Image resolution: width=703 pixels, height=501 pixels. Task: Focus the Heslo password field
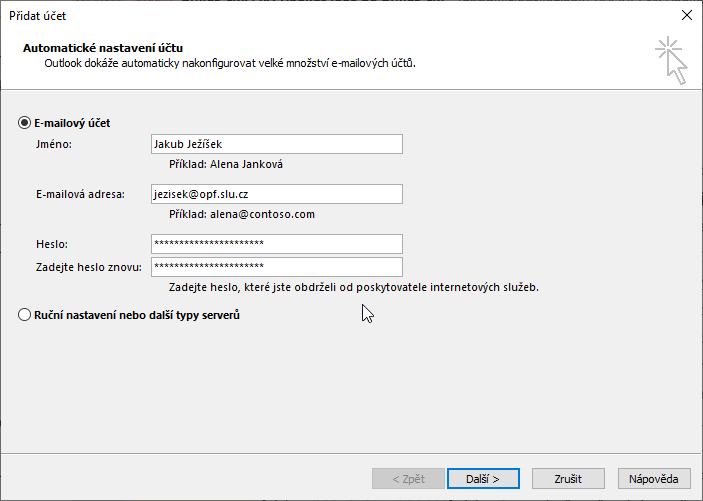pos(277,244)
